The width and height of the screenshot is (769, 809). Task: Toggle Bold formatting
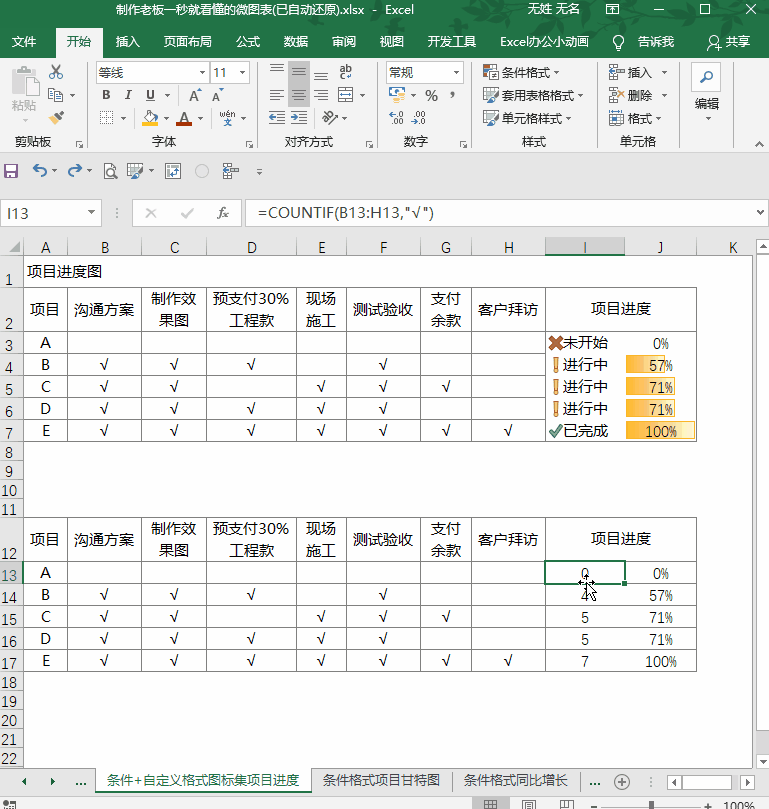pyautogui.click(x=106, y=95)
